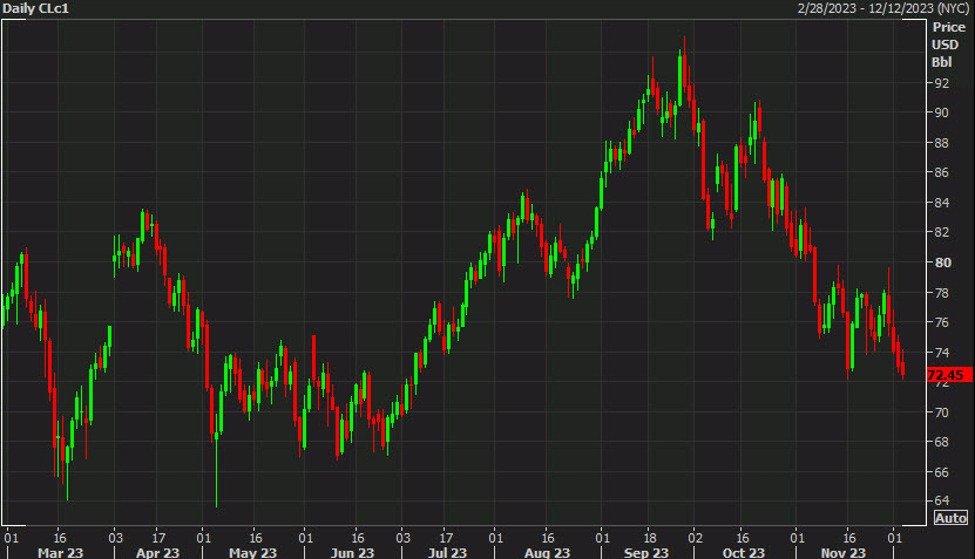975x559 pixels.
Task: Open the 2/28/2023 - 12/12/2023 date range
Action: coord(883,8)
